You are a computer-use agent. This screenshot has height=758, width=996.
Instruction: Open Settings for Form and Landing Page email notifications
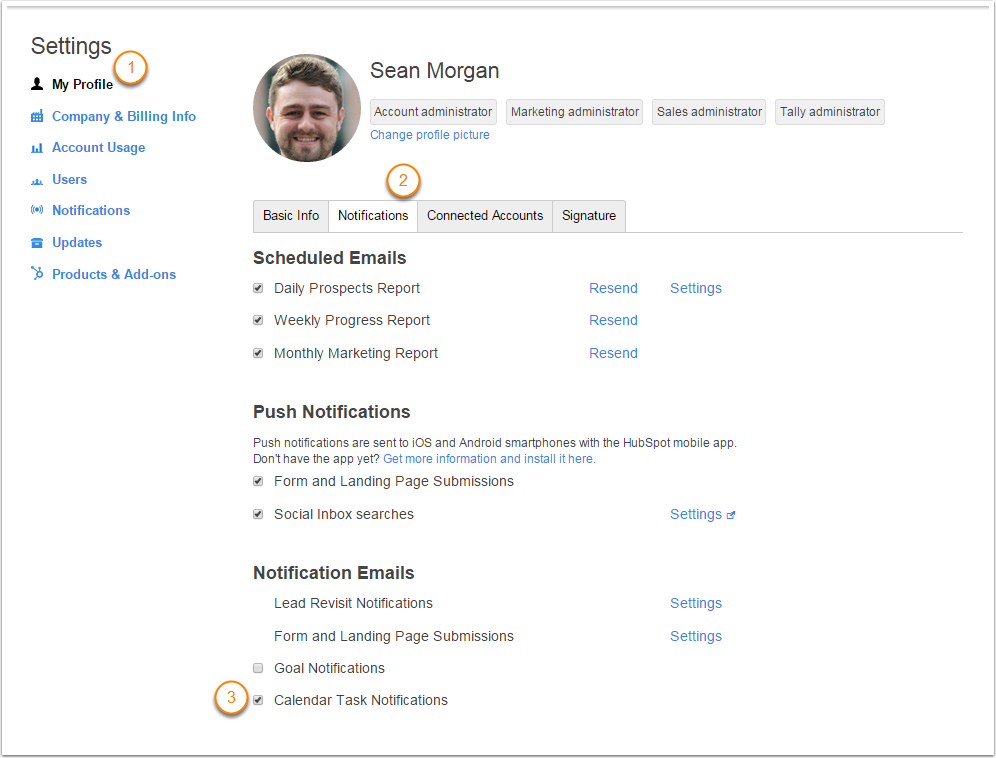click(696, 636)
